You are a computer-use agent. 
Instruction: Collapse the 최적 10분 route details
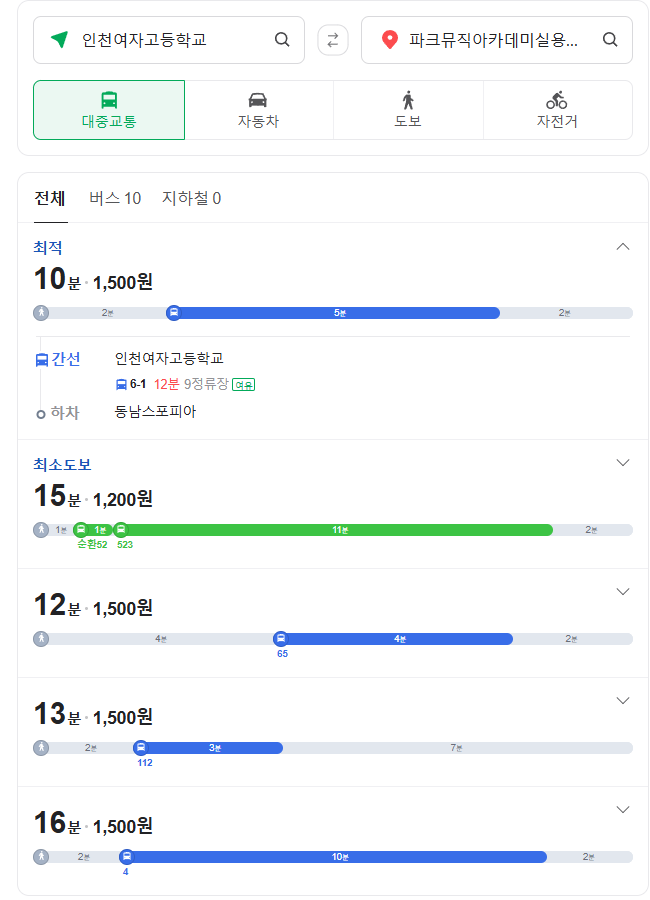point(623,247)
